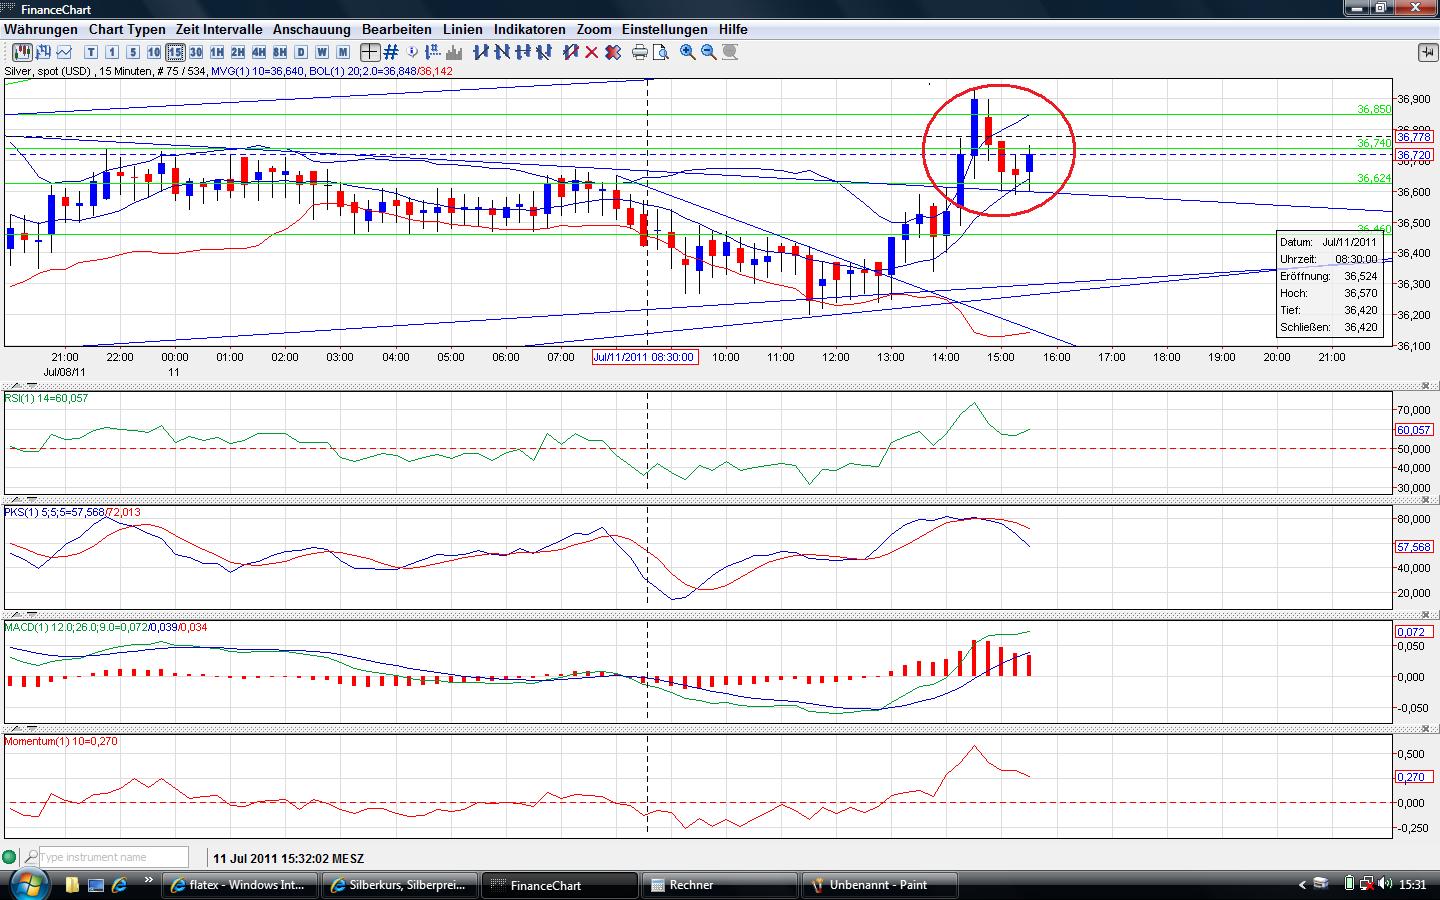
Task: Switch to Silberkurs taskbar window
Action: [398, 885]
